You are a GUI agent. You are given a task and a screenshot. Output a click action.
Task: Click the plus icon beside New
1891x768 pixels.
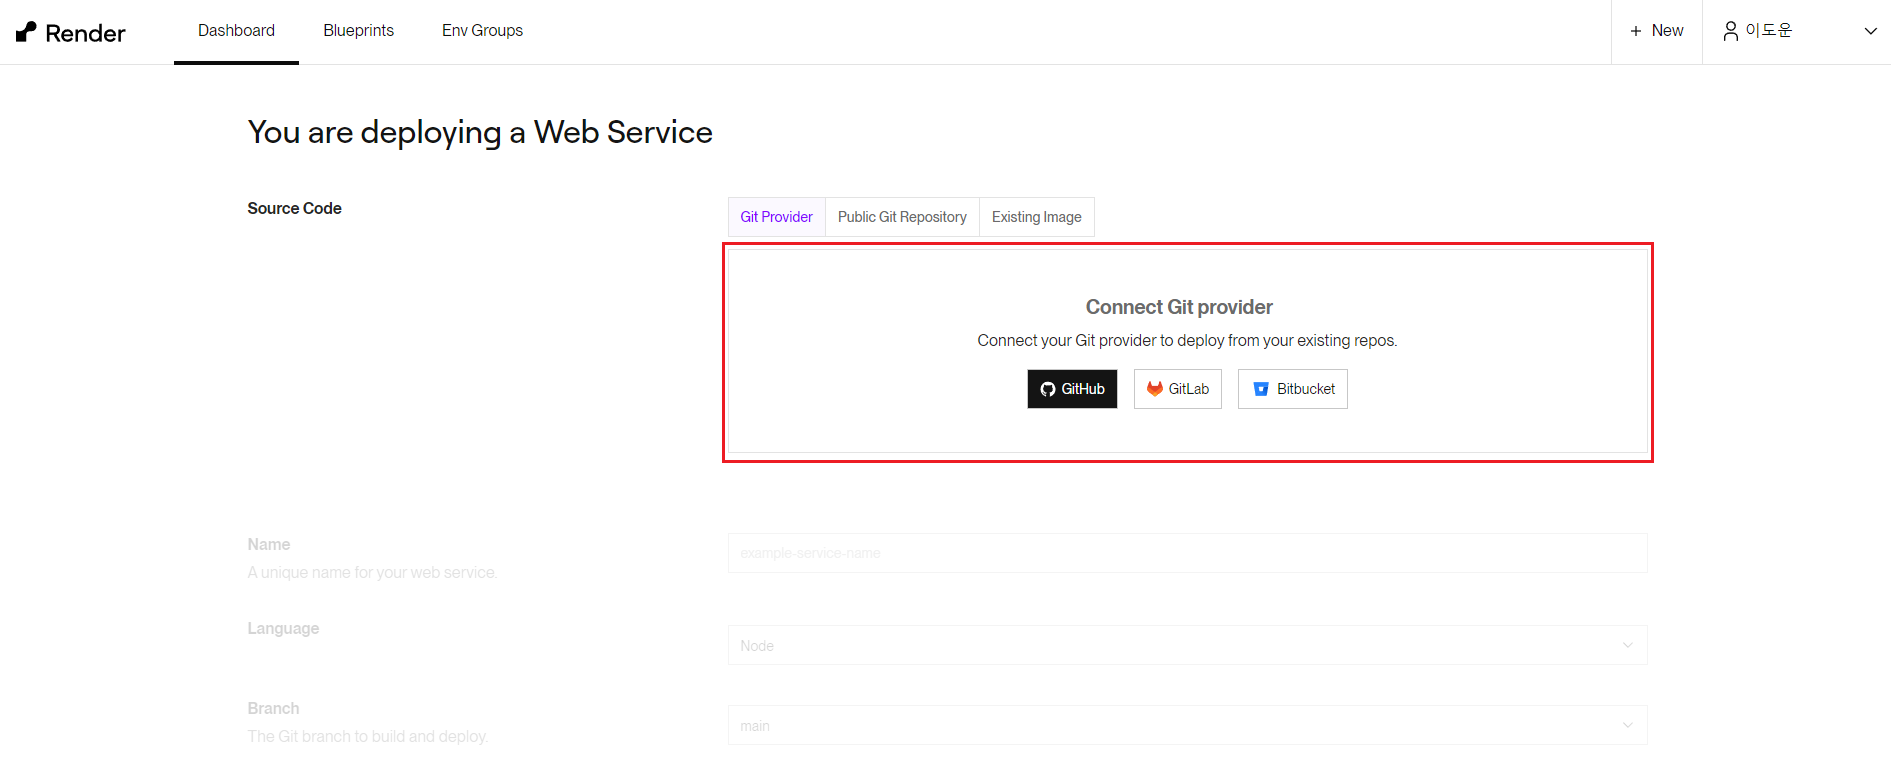pyautogui.click(x=1636, y=31)
